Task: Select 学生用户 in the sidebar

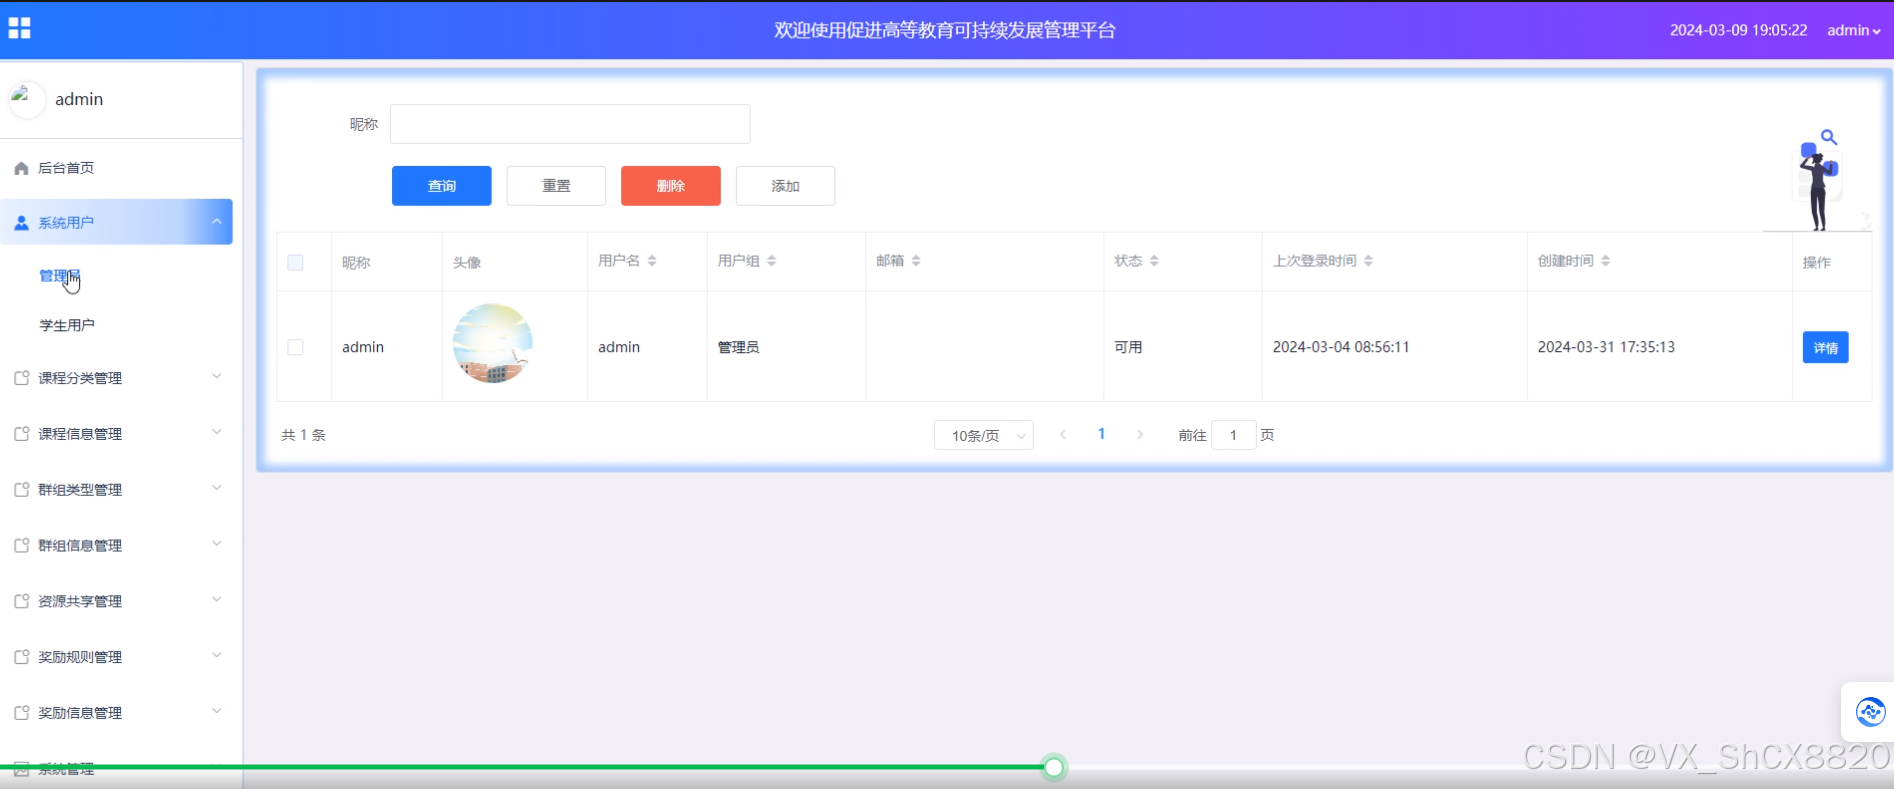Action: [x=67, y=325]
